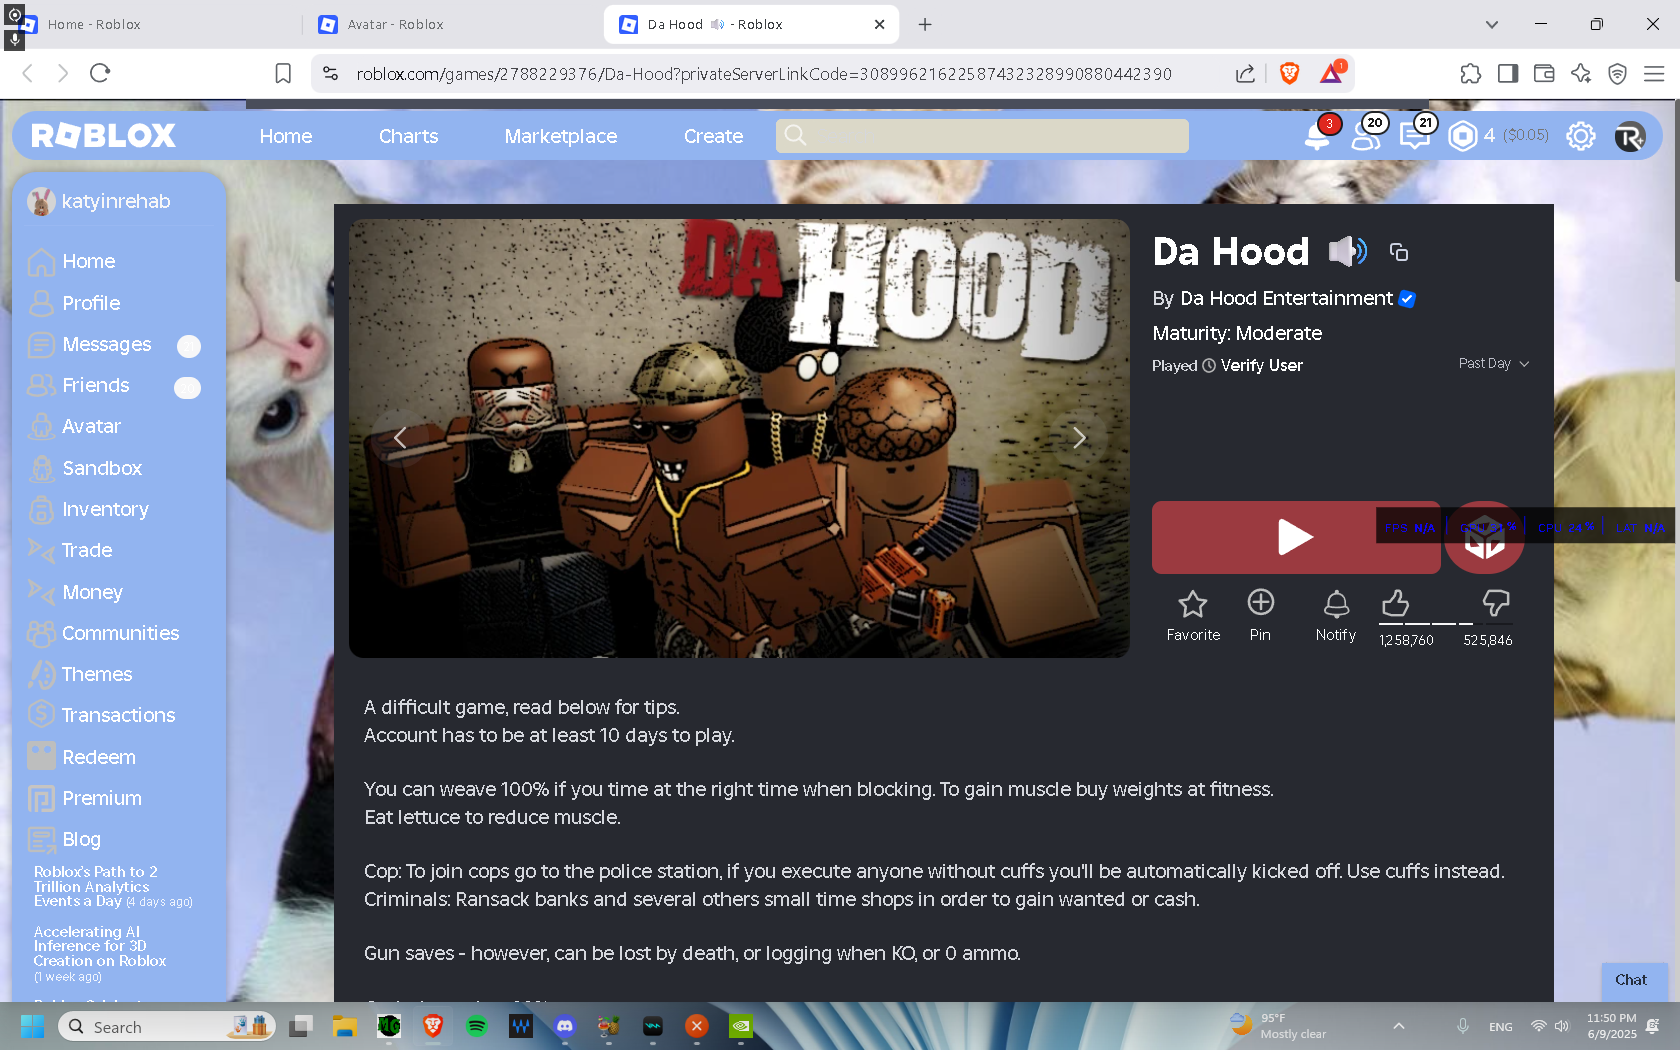This screenshot has width=1680, height=1050.
Task: Open Brave Shields lion icon
Action: [x=1289, y=73]
